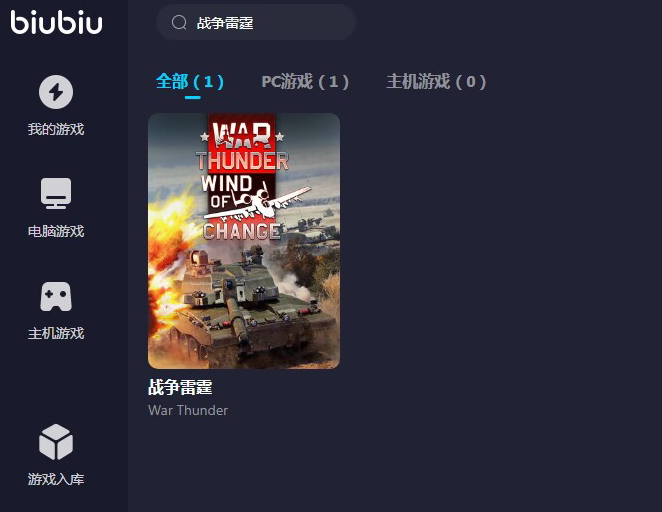Click the magnifier search icon
Viewport: 662px width, 512px height.
(x=179, y=22)
